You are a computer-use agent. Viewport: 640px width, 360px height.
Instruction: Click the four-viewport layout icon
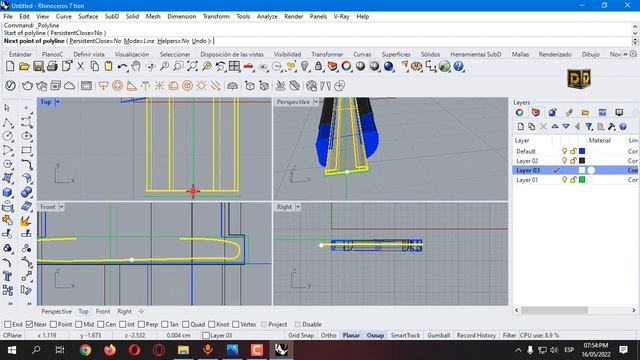click(x=234, y=66)
